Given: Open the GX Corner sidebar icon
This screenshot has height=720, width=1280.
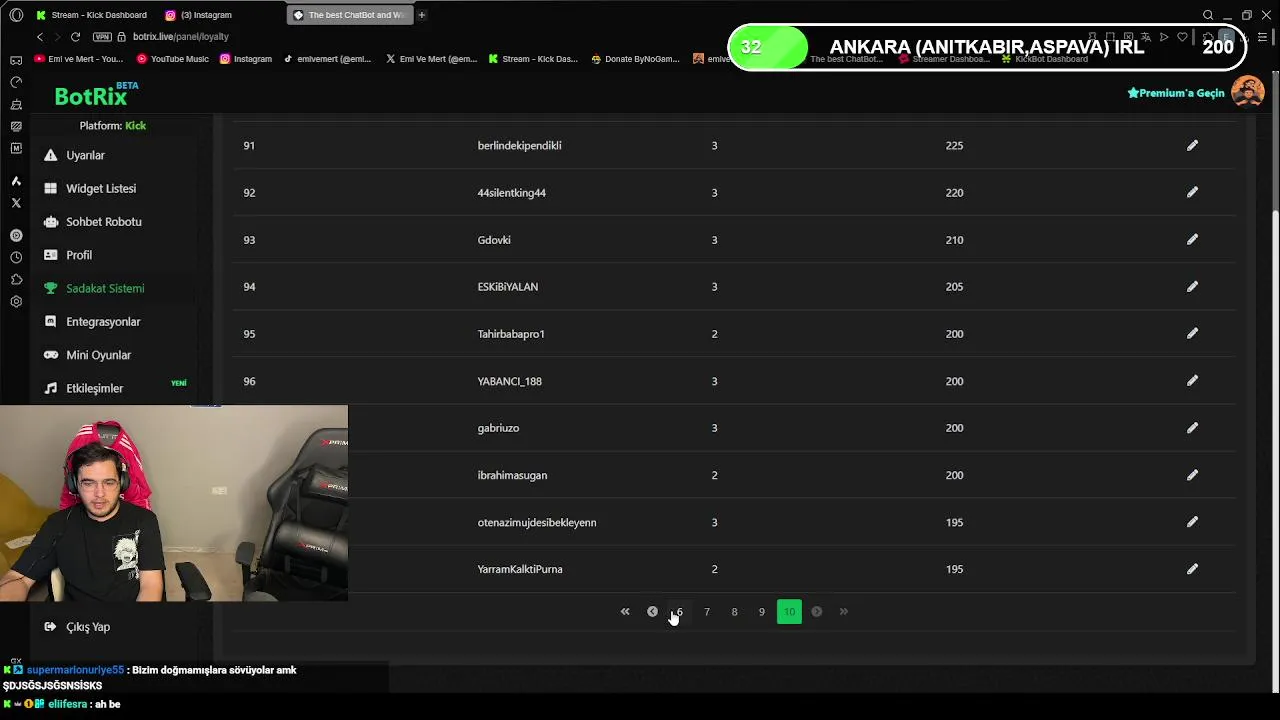Looking at the screenshot, I should [16, 60].
